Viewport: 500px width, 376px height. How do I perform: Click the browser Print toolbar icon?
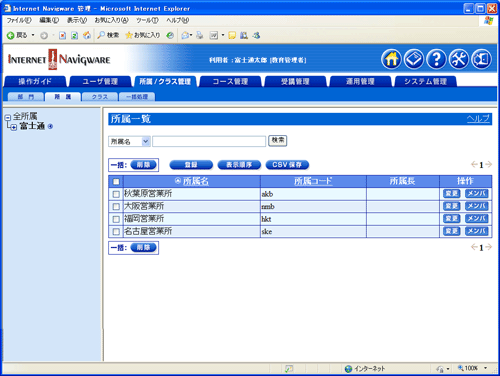[200, 35]
